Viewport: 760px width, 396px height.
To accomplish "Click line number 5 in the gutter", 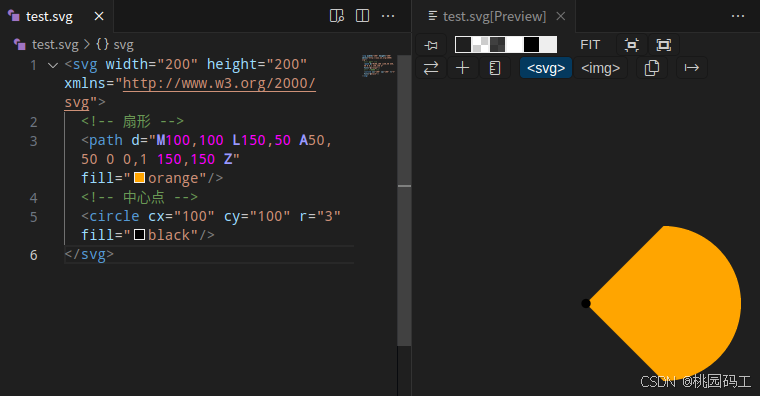I will point(33,217).
